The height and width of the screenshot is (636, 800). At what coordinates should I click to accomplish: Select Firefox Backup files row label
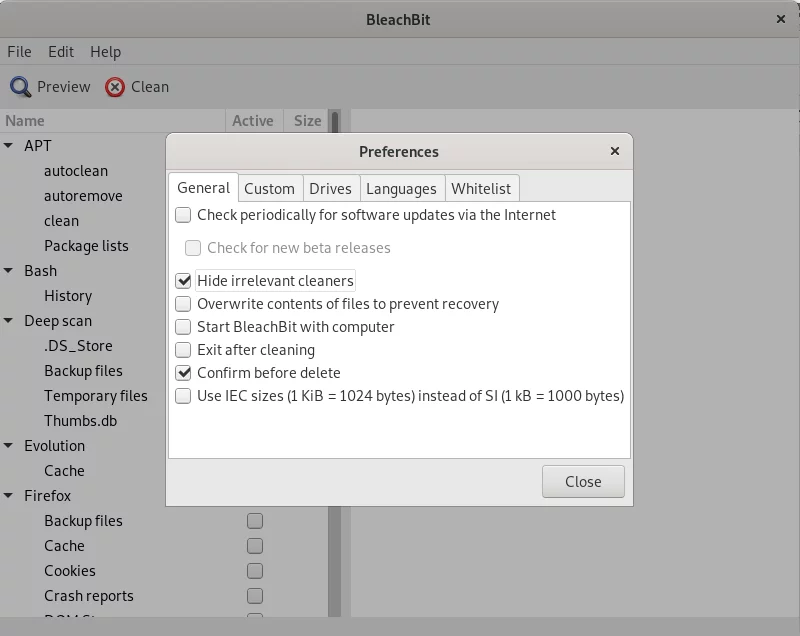(83, 521)
